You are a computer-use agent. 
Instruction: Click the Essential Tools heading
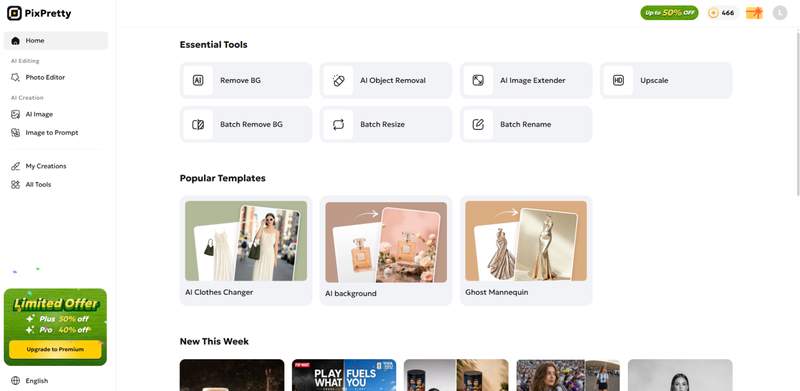point(213,45)
